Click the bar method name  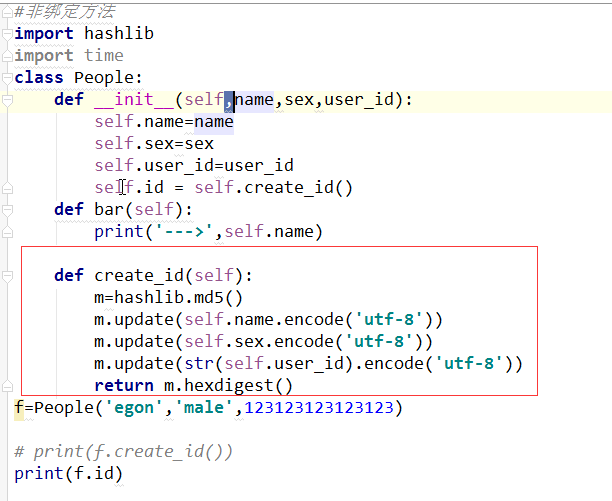109,210
